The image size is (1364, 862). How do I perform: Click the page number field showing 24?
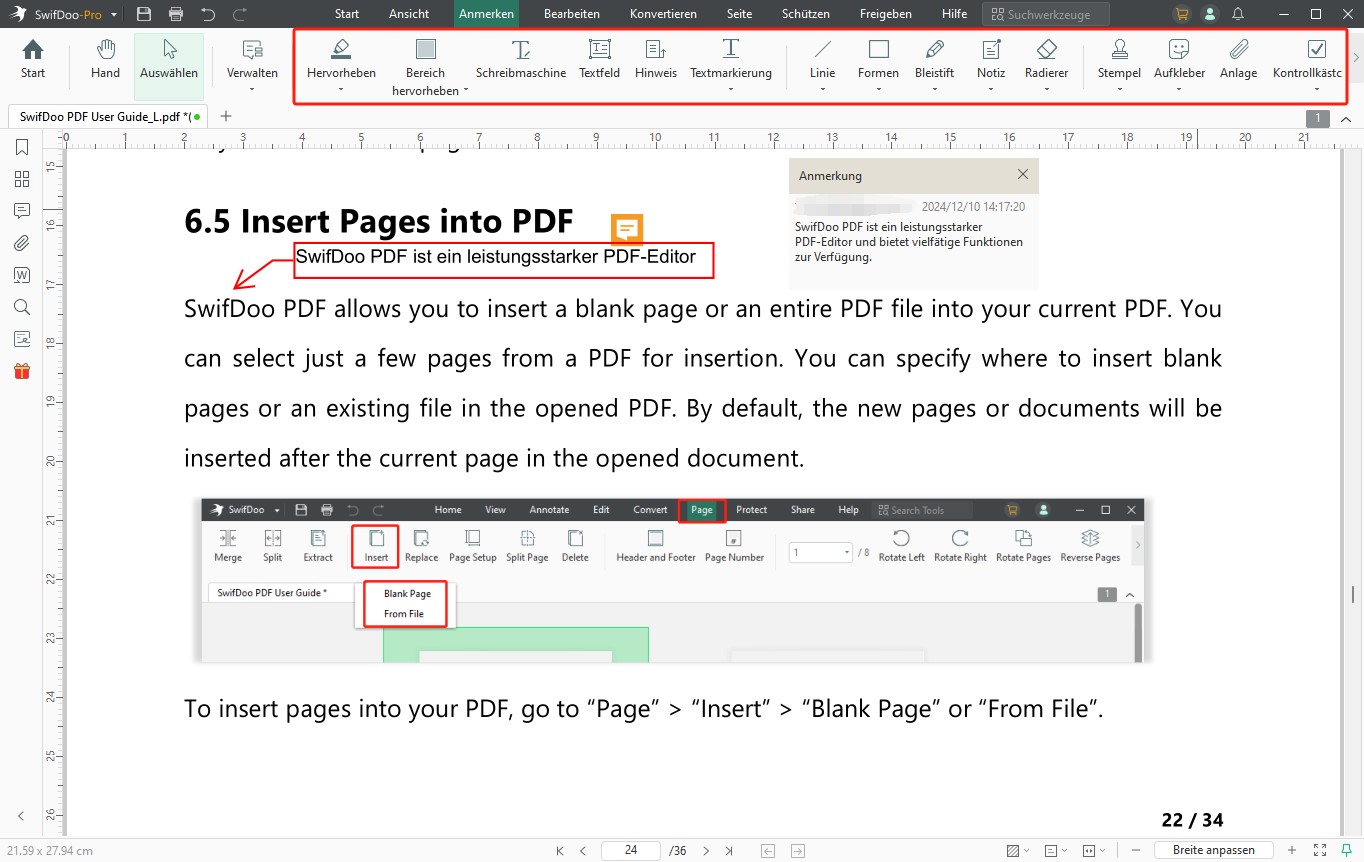(x=630, y=851)
